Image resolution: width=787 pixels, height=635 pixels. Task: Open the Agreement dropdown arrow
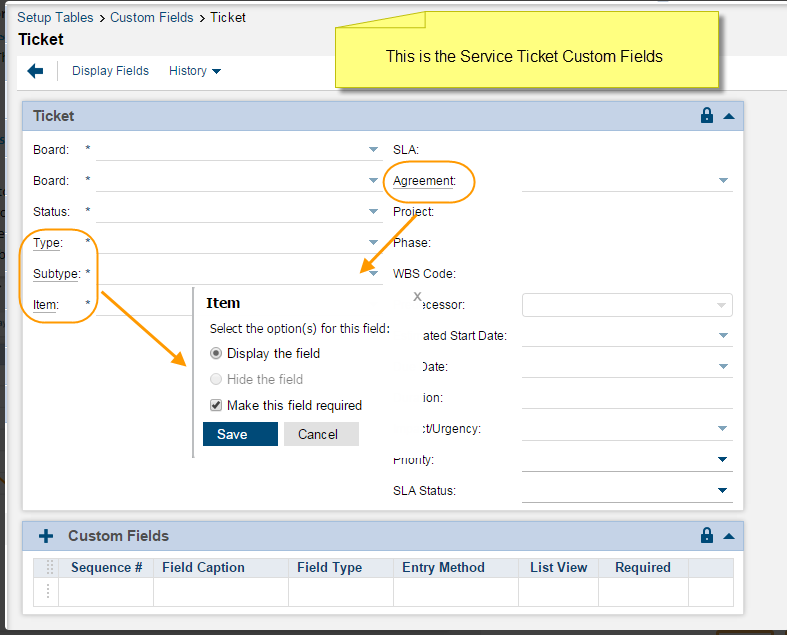pos(722,181)
